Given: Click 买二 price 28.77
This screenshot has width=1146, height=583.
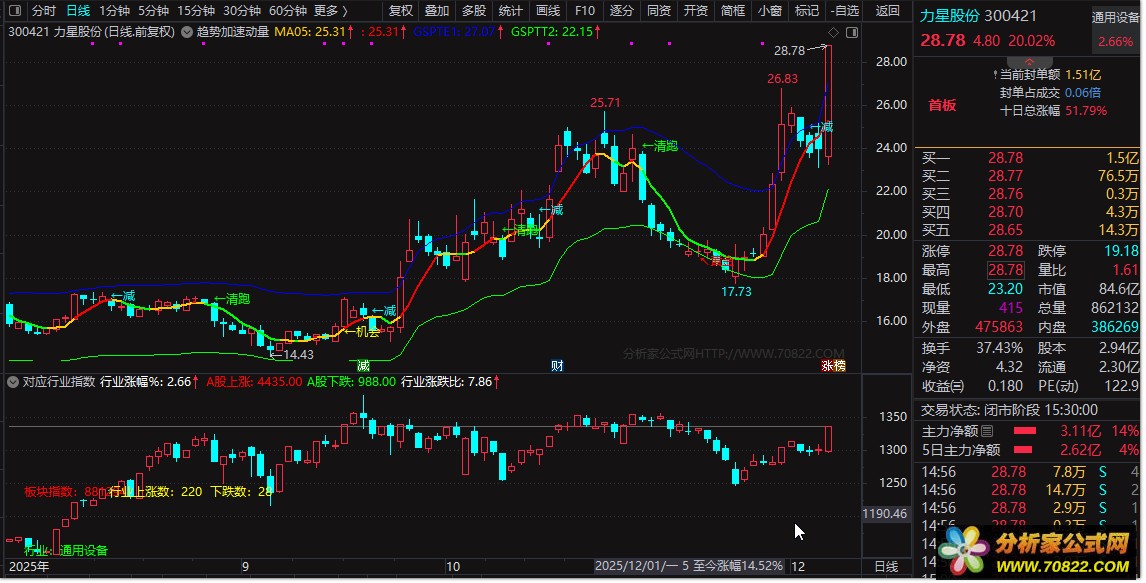Looking at the screenshot, I should 1006,176.
